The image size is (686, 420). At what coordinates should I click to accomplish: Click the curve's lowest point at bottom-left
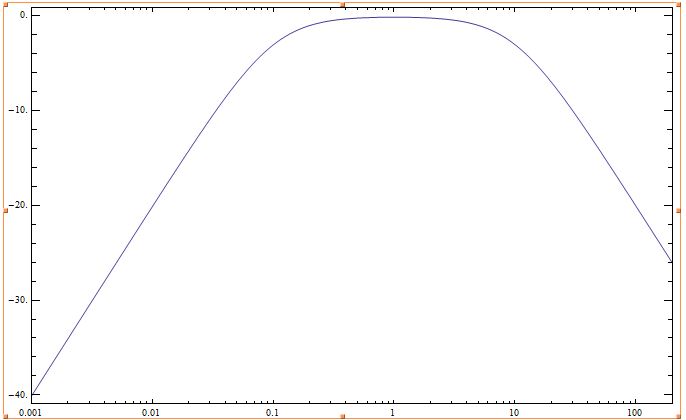pyautogui.click(x=32, y=394)
